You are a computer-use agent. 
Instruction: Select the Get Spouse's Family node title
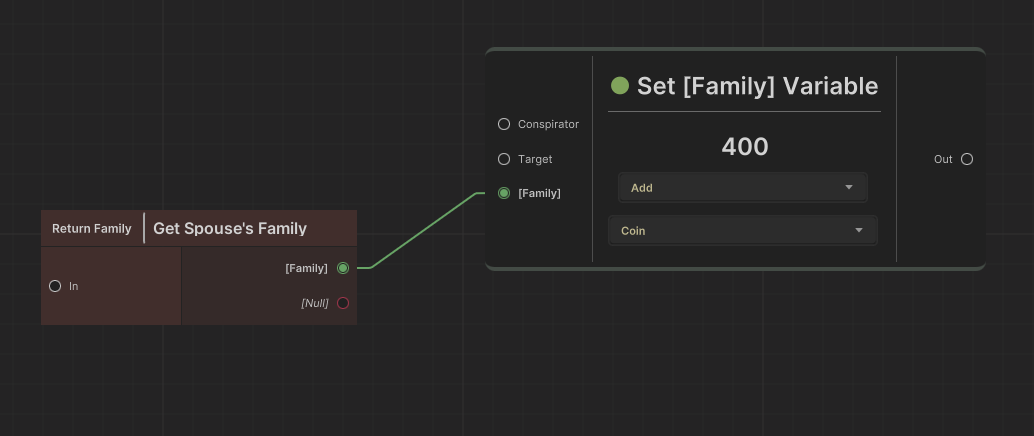(x=230, y=229)
